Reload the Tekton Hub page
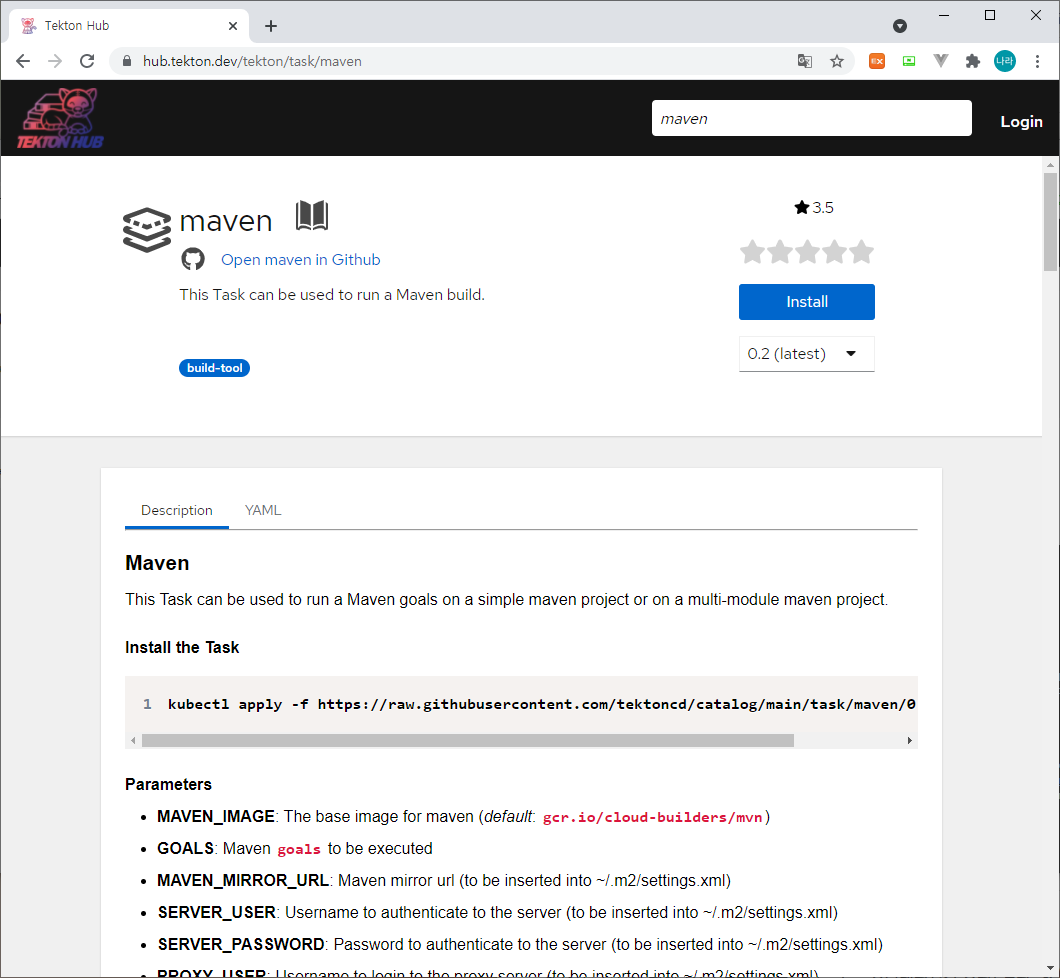This screenshot has width=1060, height=978. (x=87, y=62)
